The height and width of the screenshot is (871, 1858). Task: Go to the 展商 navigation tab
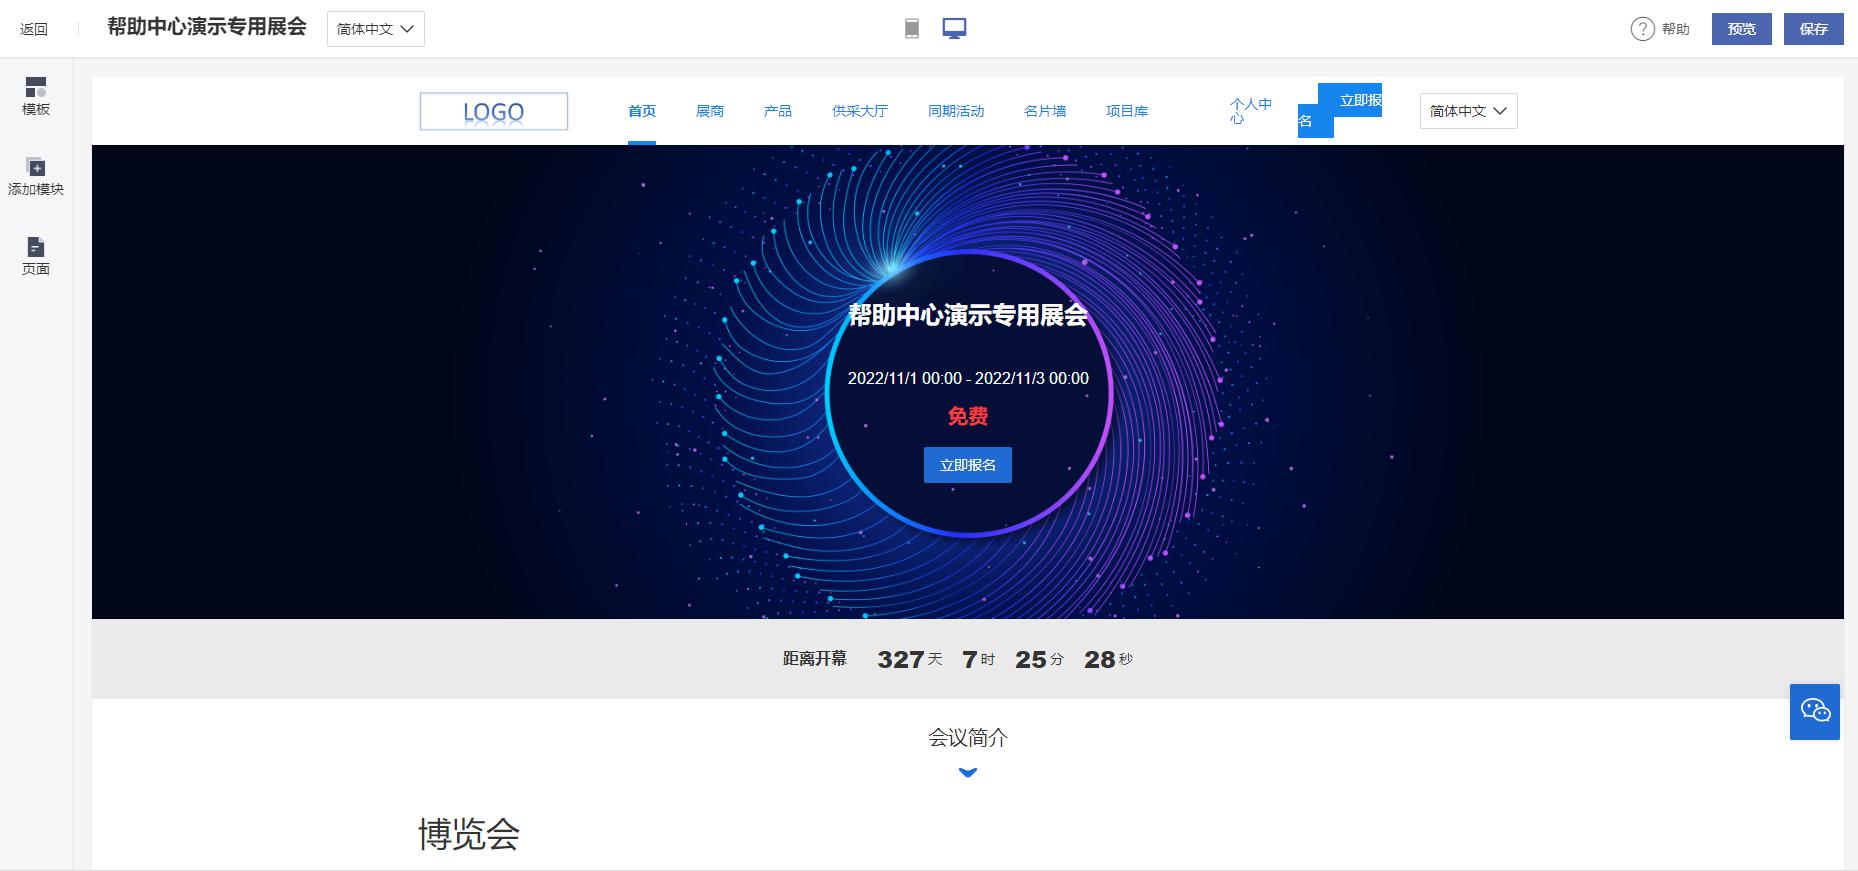pyautogui.click(x=710, y=111)
